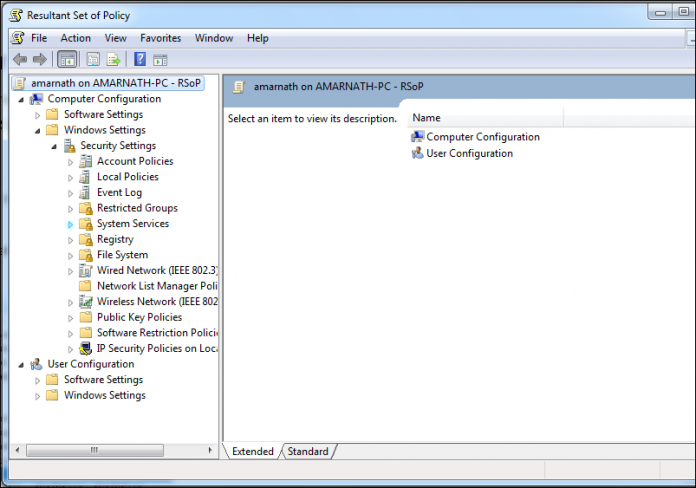
Task: Expand Windows Settings under User Configuration
Action: pos(38,396)
